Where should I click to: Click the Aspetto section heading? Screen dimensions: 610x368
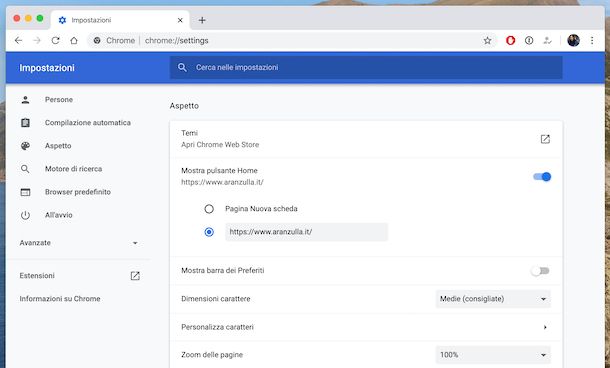click(184, 106)
